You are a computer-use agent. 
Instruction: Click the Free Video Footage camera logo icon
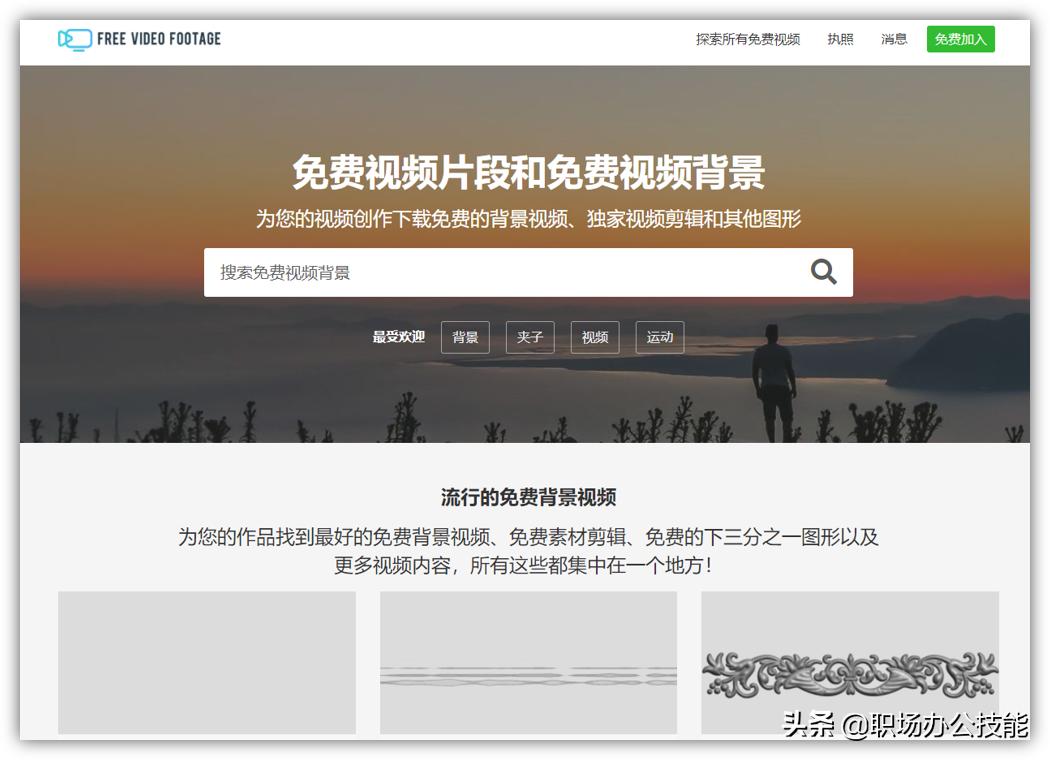click(x=73, y=38)
